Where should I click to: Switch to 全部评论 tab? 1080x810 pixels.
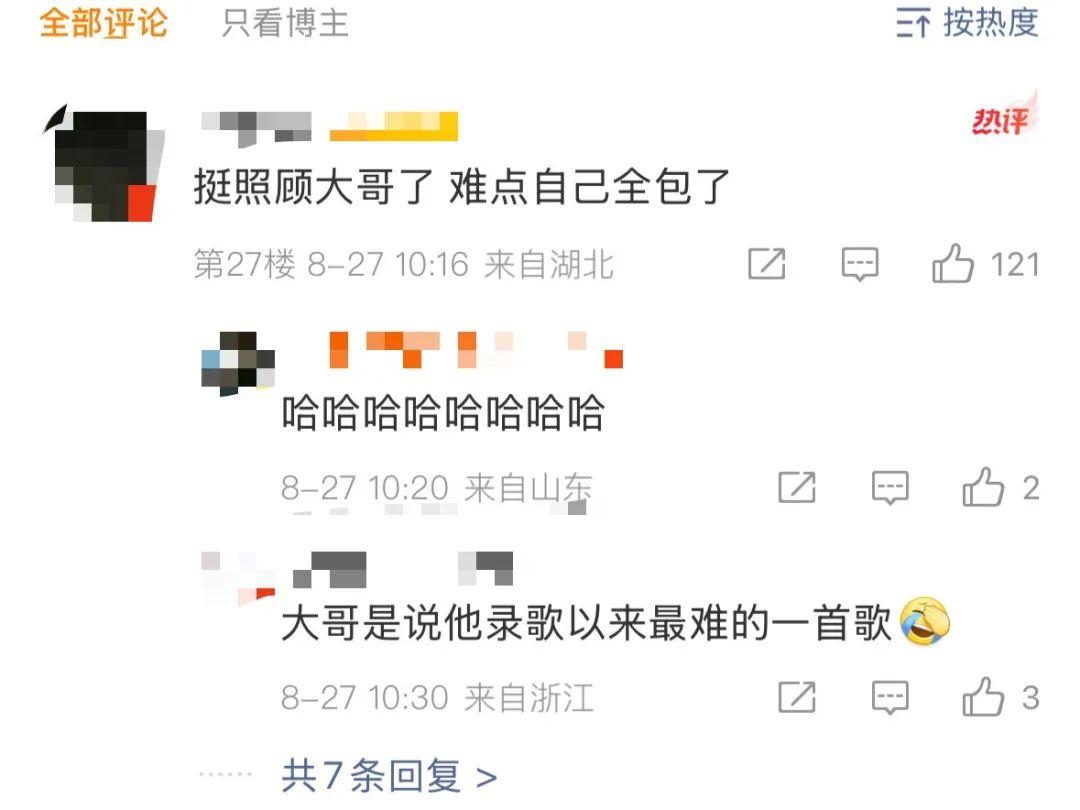pyautogui.click(x=103, y=23)
